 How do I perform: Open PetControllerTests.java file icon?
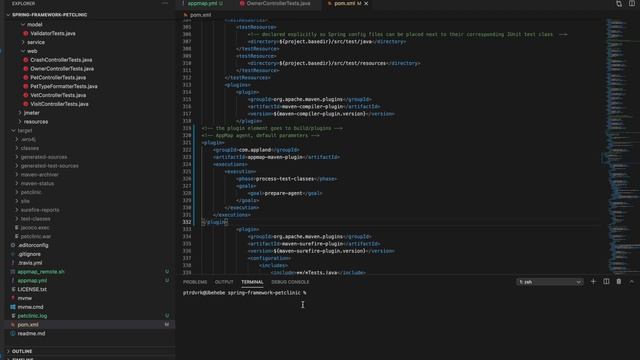26,78
